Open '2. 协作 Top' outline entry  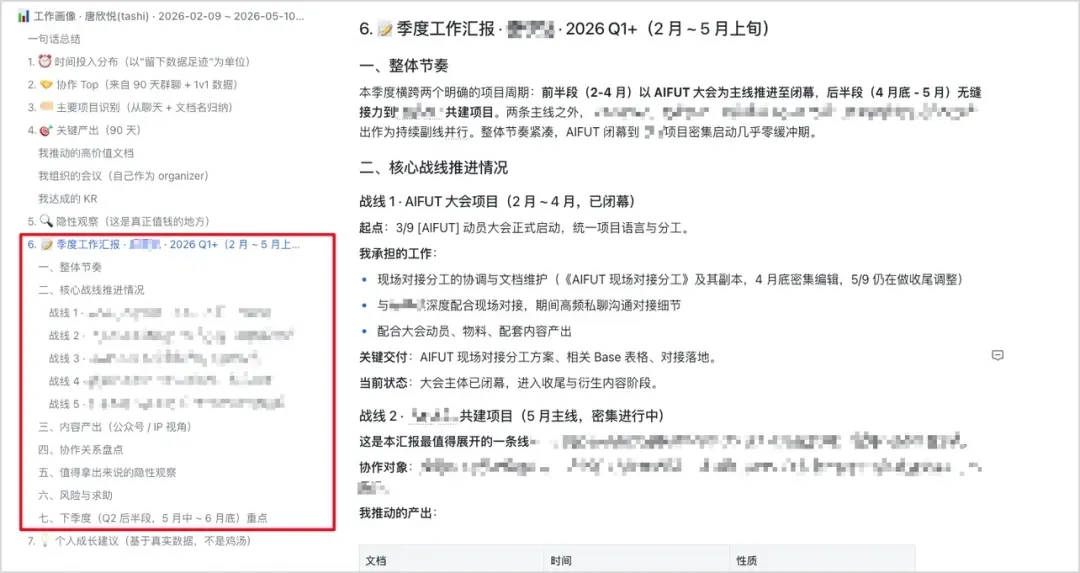[x=132, y=84]
